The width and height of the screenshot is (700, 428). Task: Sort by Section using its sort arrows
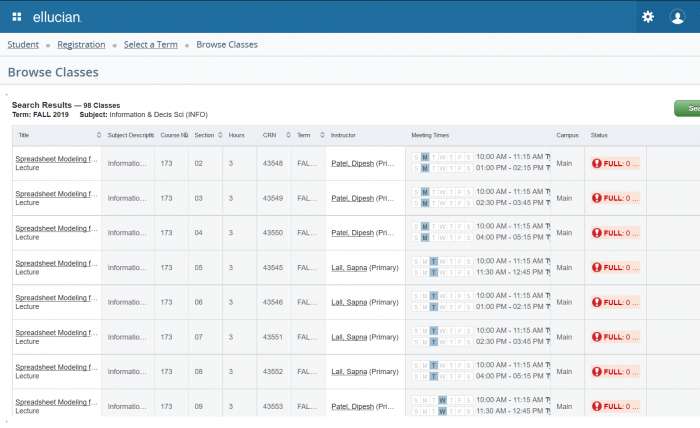coord(219,135)
